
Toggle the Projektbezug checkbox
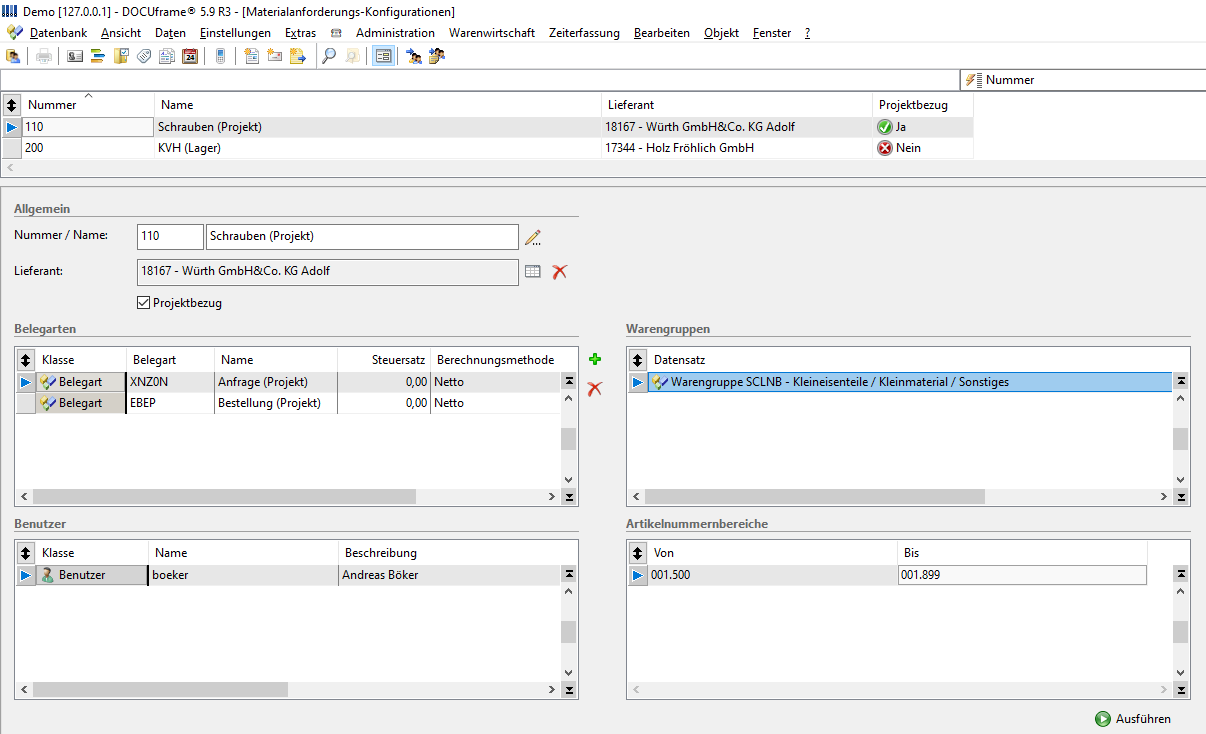coord(142,302)
